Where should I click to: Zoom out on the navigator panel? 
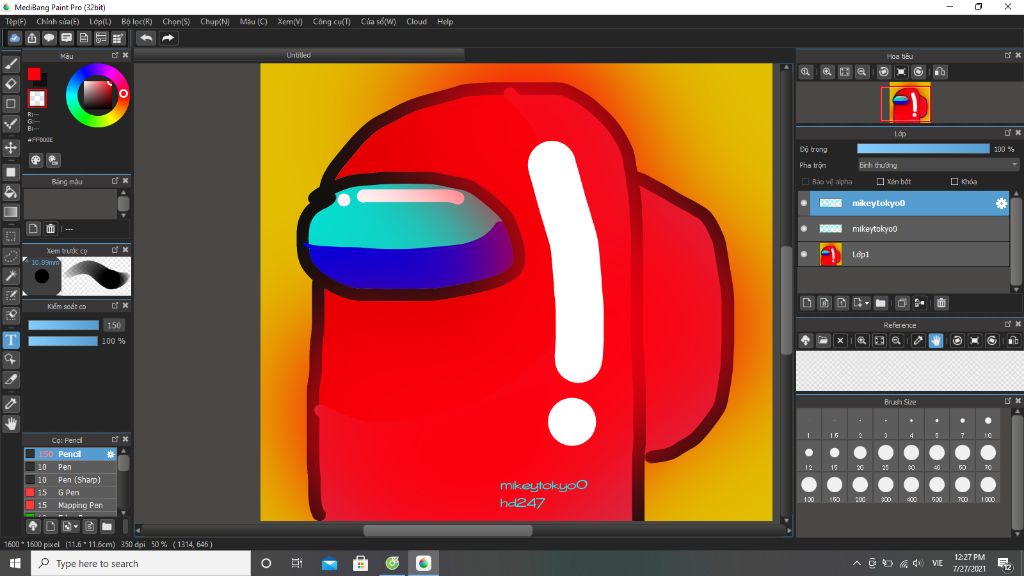click(x=862, y=72)
